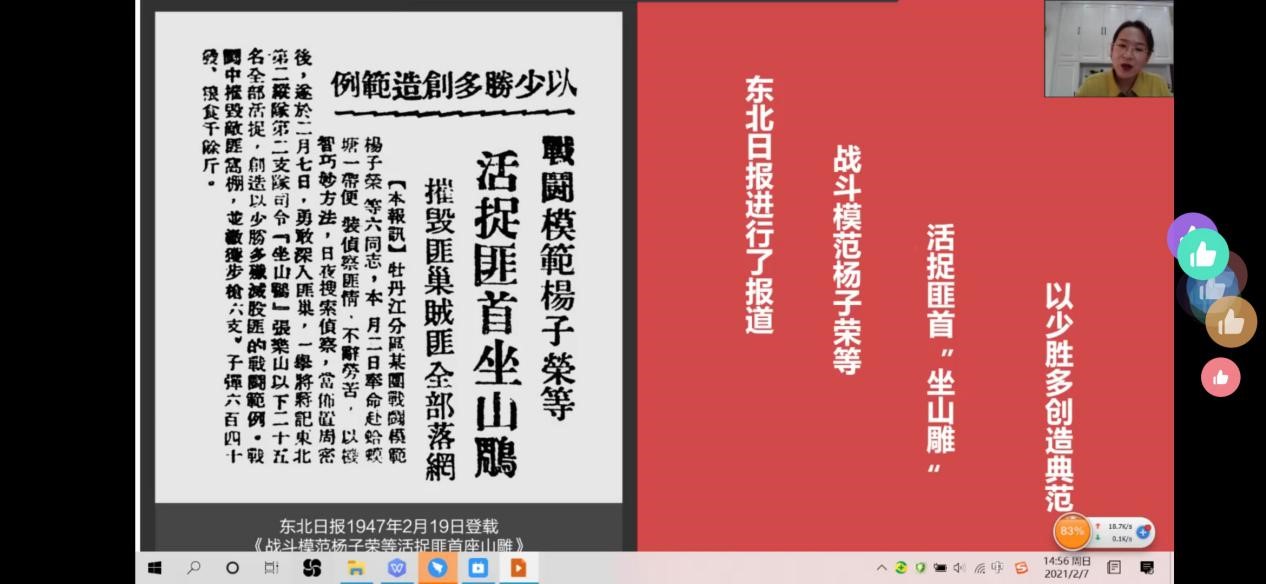Switch to the WPS Office taskbar app
The image size is (1266, 584).
click(396, 568)
